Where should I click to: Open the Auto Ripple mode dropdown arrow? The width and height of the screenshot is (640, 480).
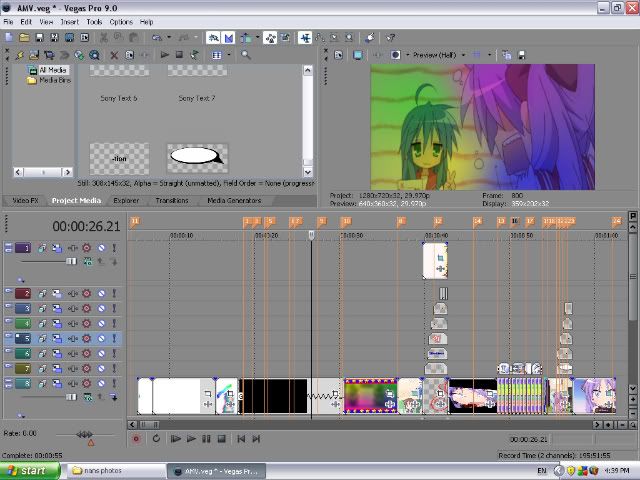click(258, 38)
